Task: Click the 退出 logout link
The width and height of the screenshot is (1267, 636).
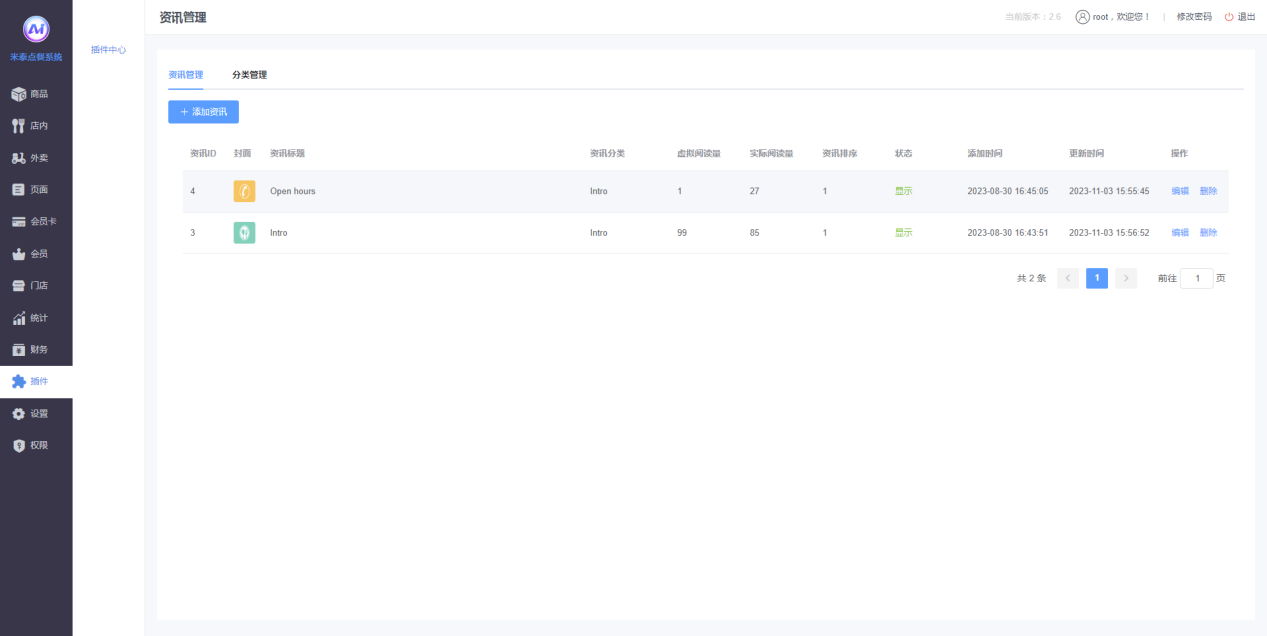Action: point(1240,17)
